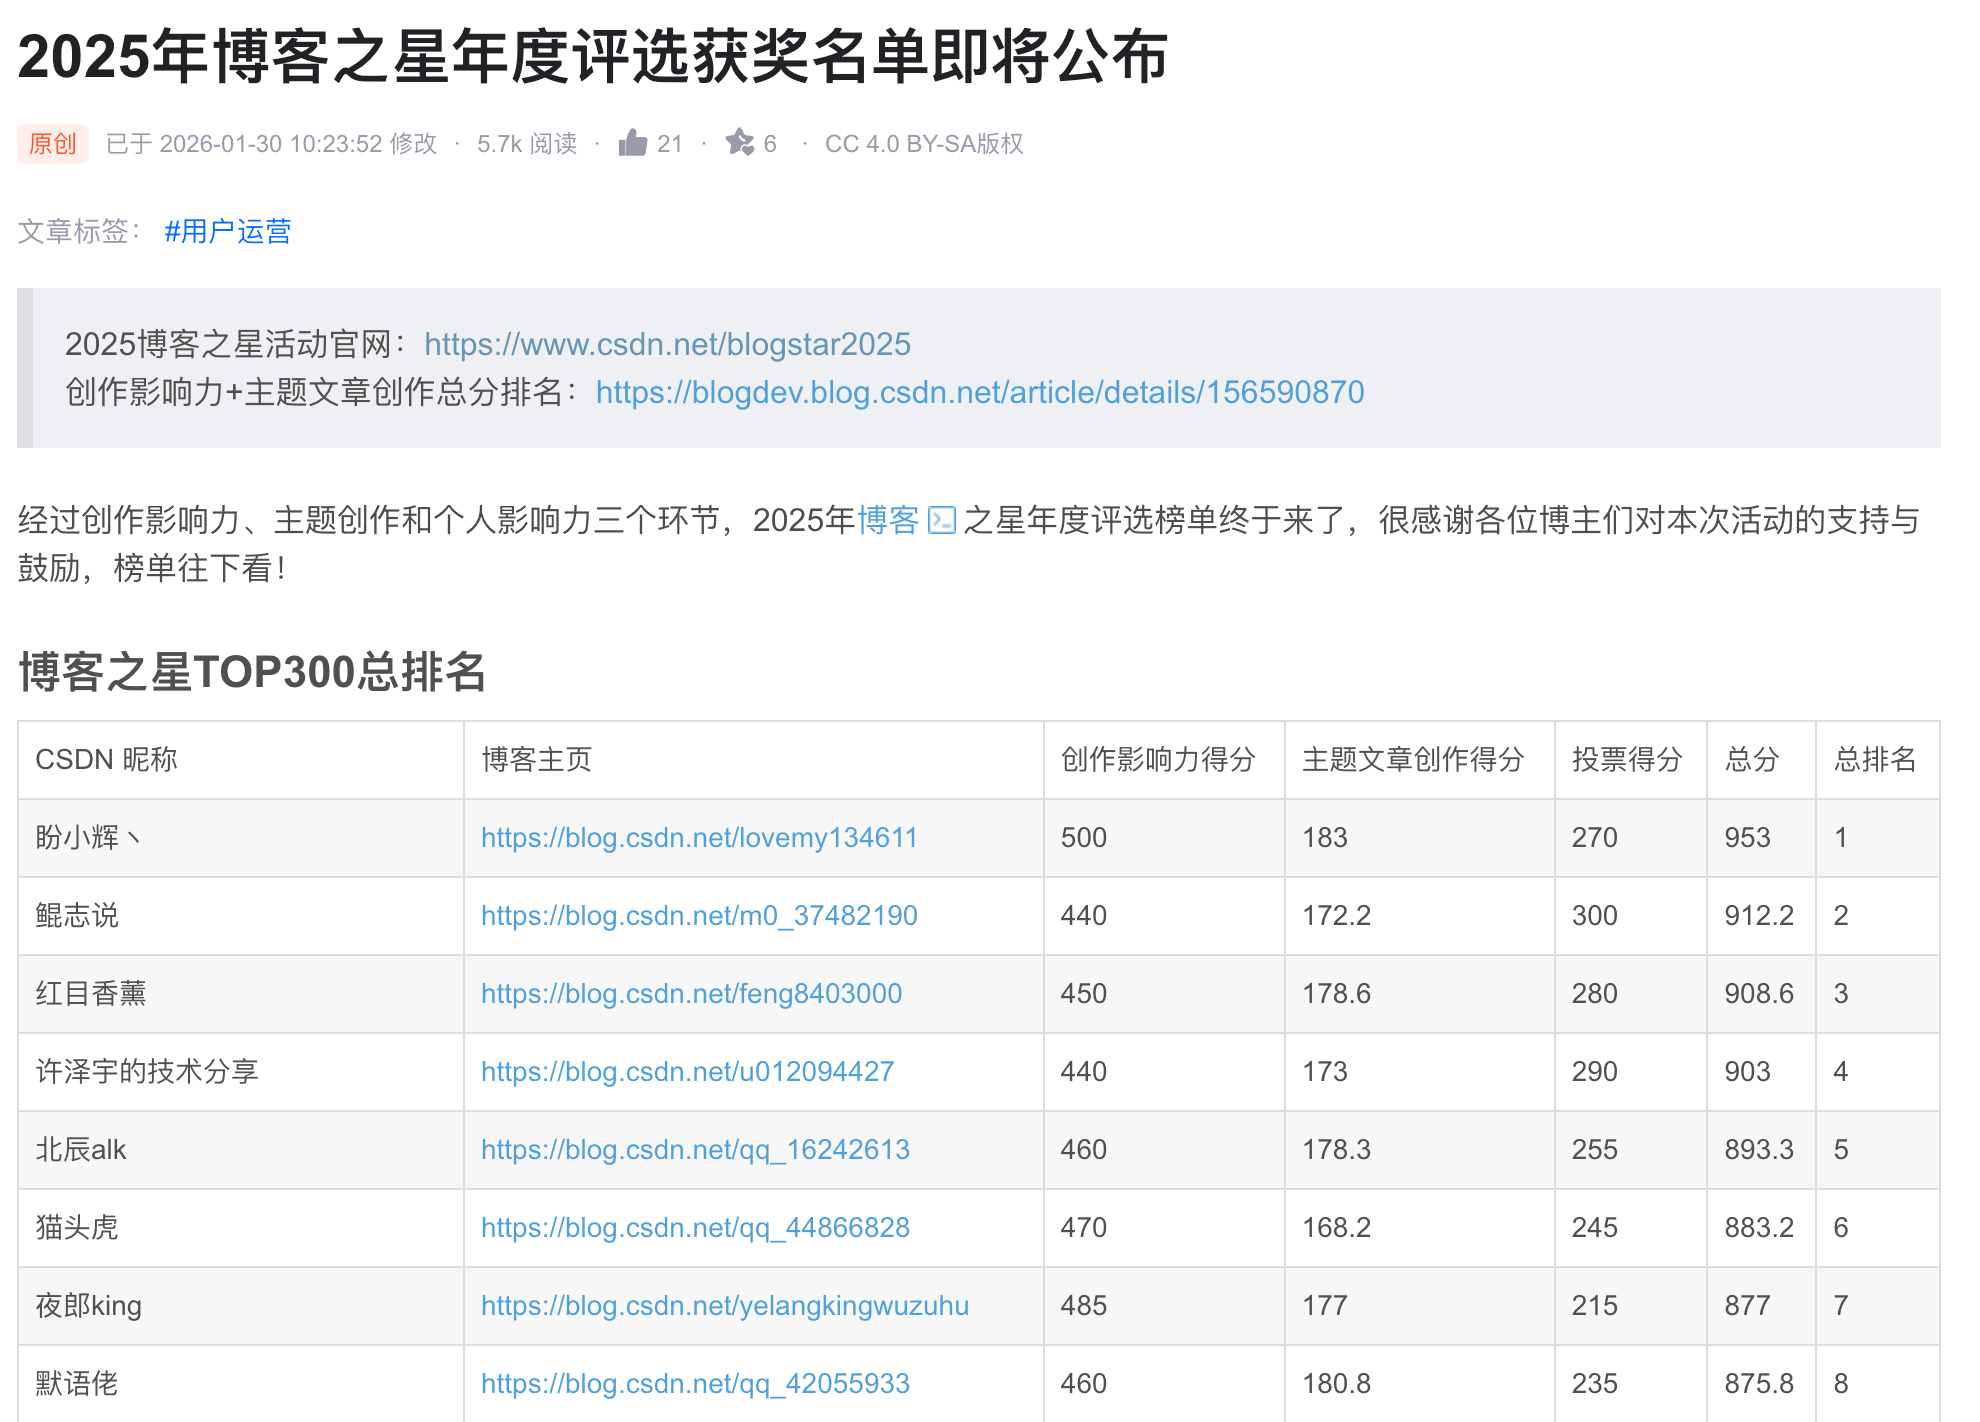Open u012094427 blog homepage link

pos(687,1071)
